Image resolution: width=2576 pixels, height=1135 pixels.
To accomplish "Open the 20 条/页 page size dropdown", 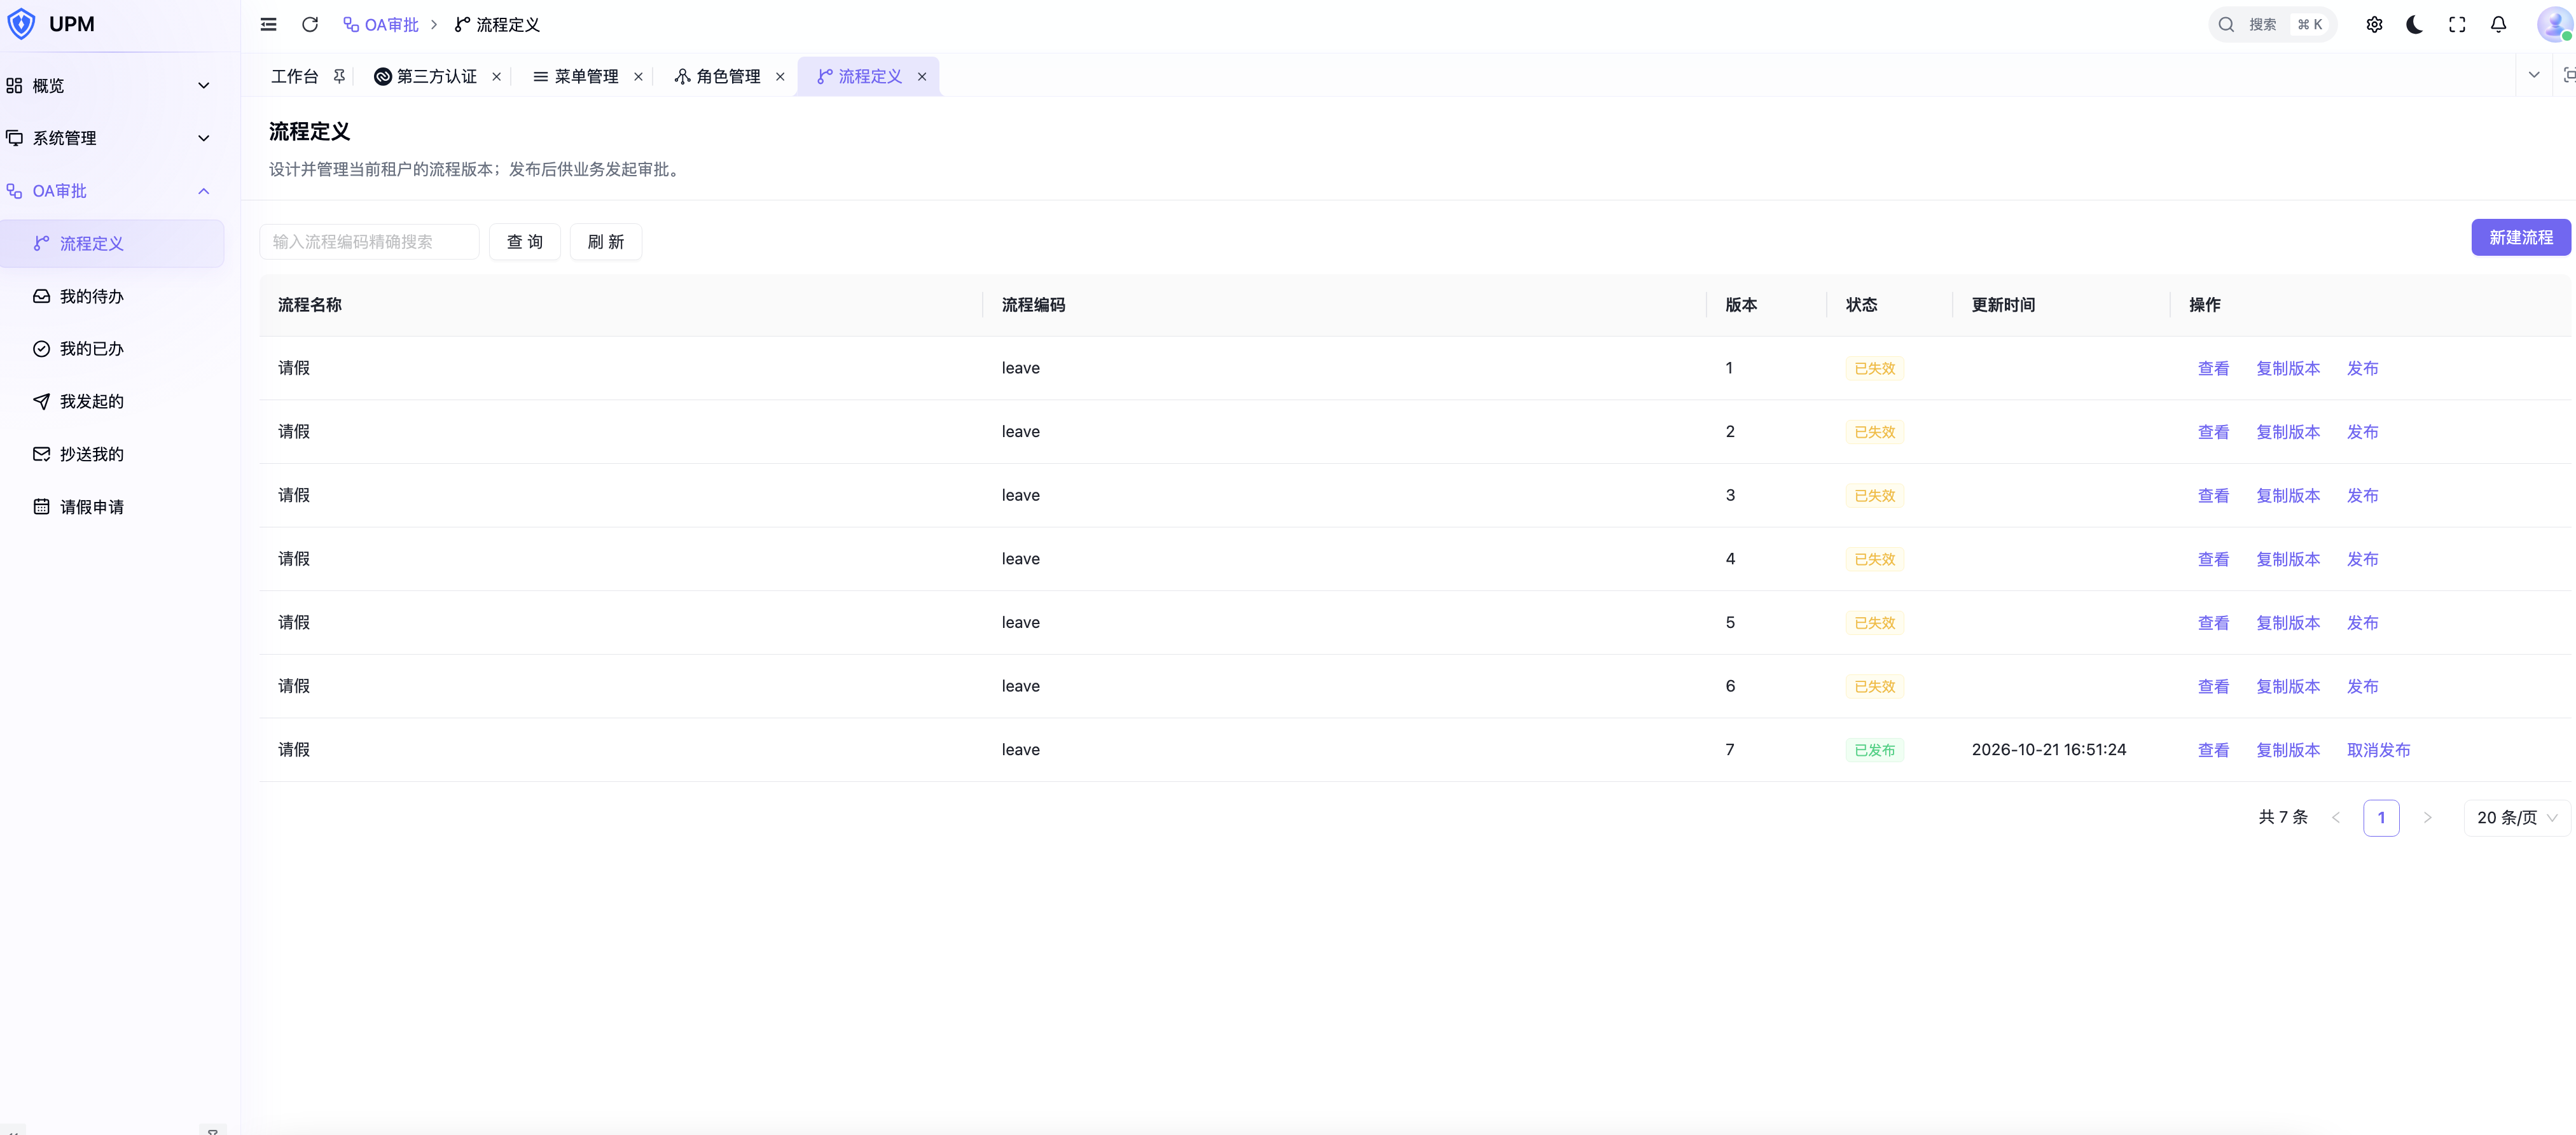I will (x=2516, y=817).
